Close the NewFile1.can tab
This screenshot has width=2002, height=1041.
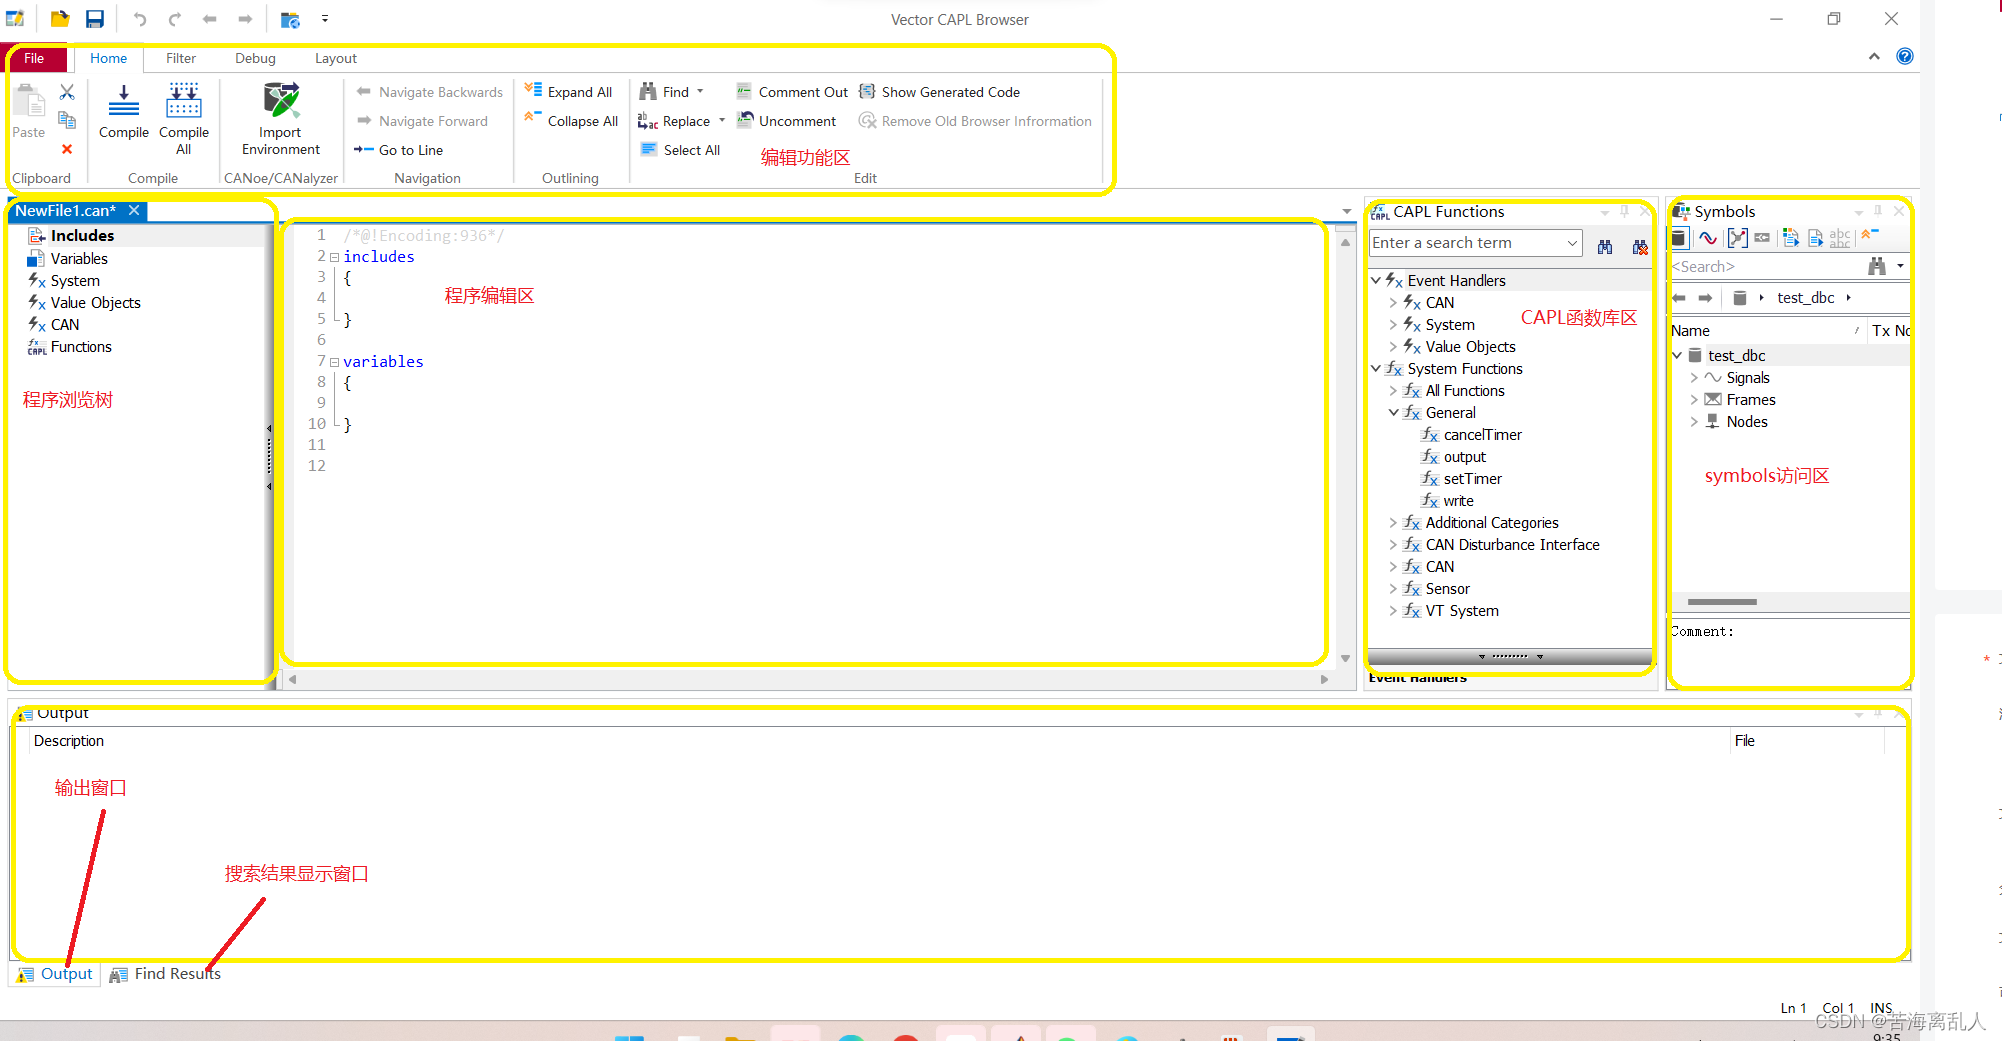[x=134, y=210]
